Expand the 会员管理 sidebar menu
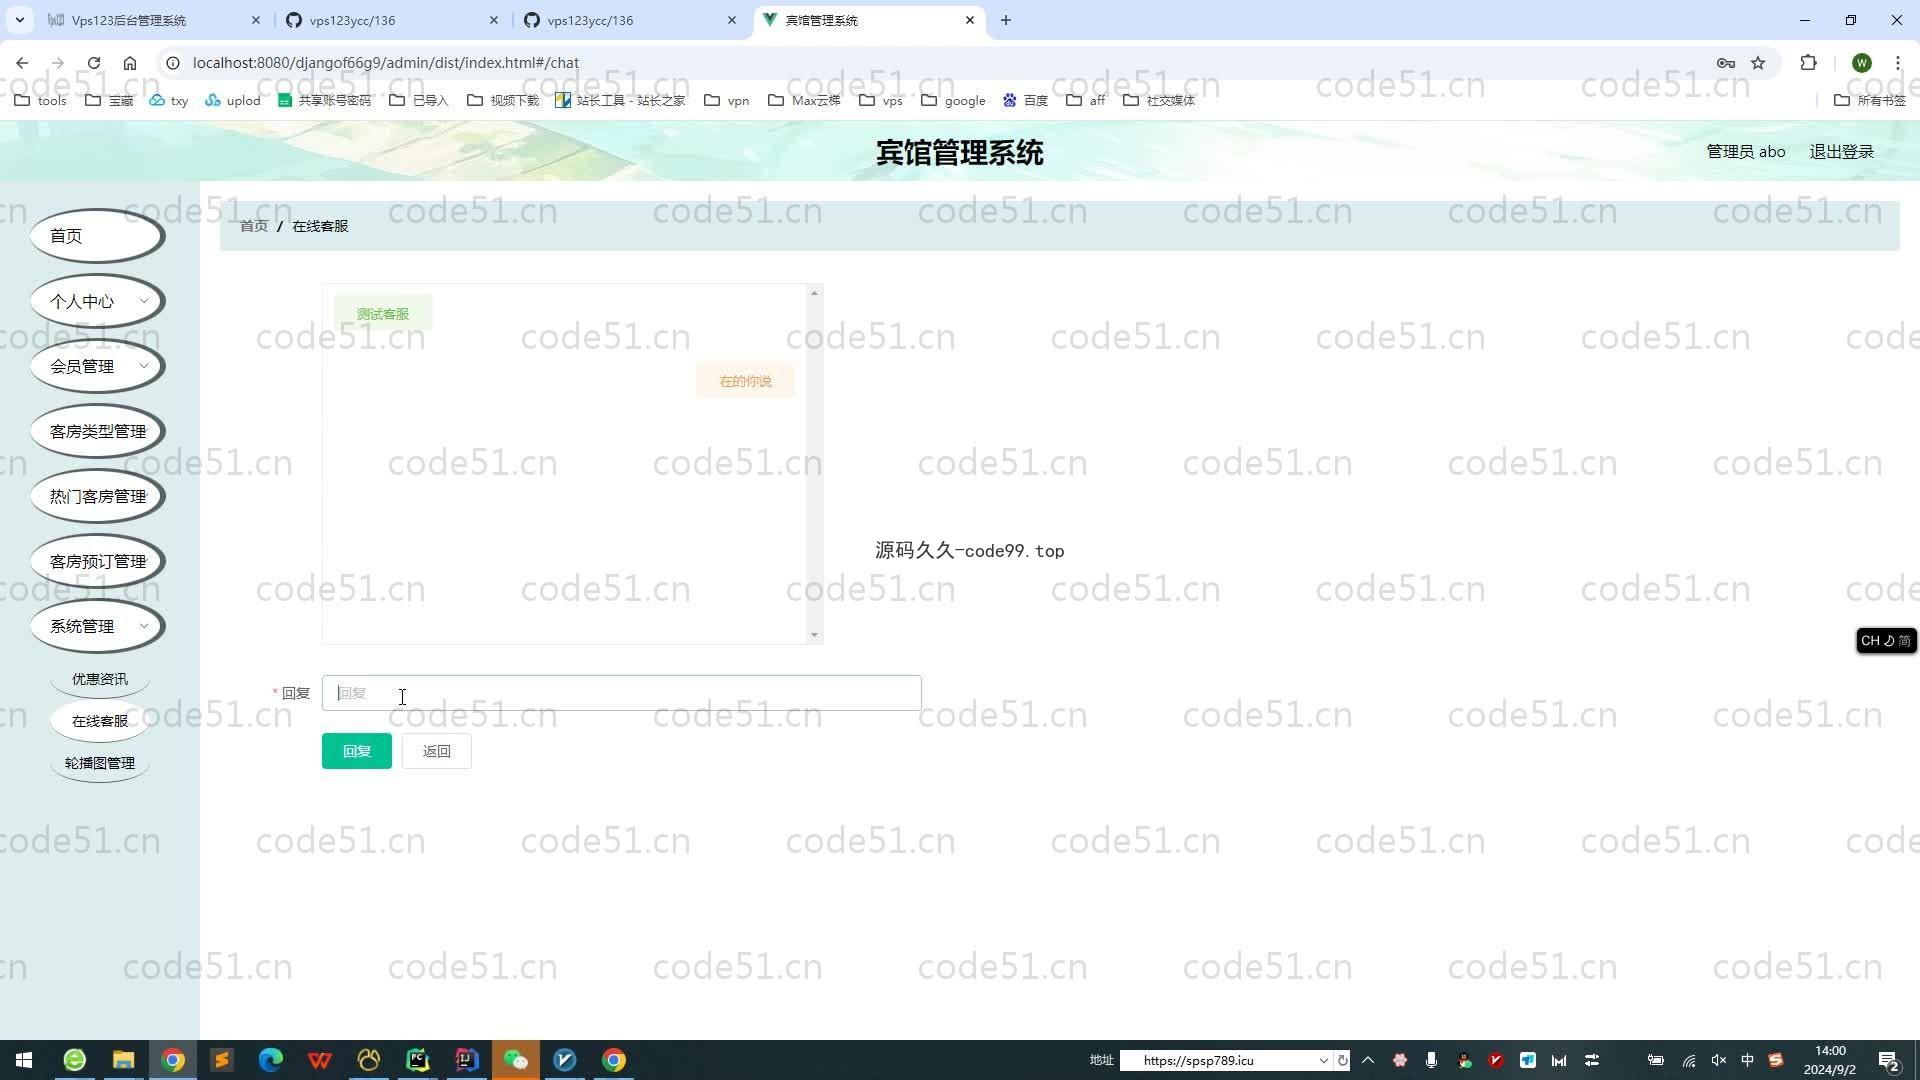 [x=97, y=366]
